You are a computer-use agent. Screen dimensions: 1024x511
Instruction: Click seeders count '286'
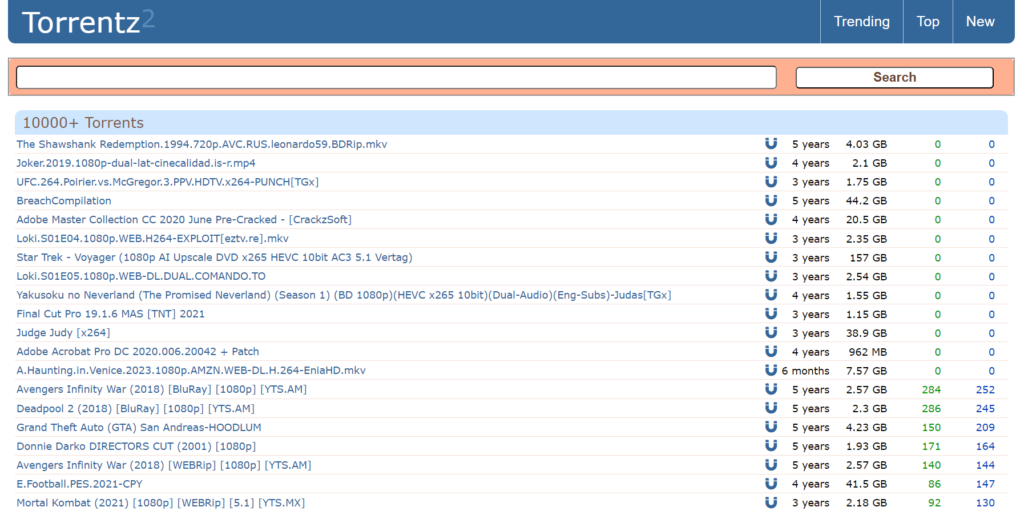click(x=931, y=408)
